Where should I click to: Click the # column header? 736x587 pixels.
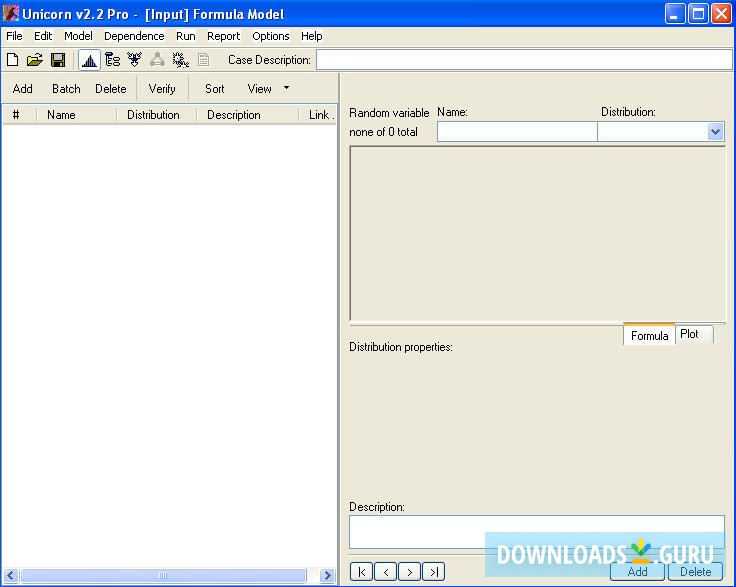[19, 115]
